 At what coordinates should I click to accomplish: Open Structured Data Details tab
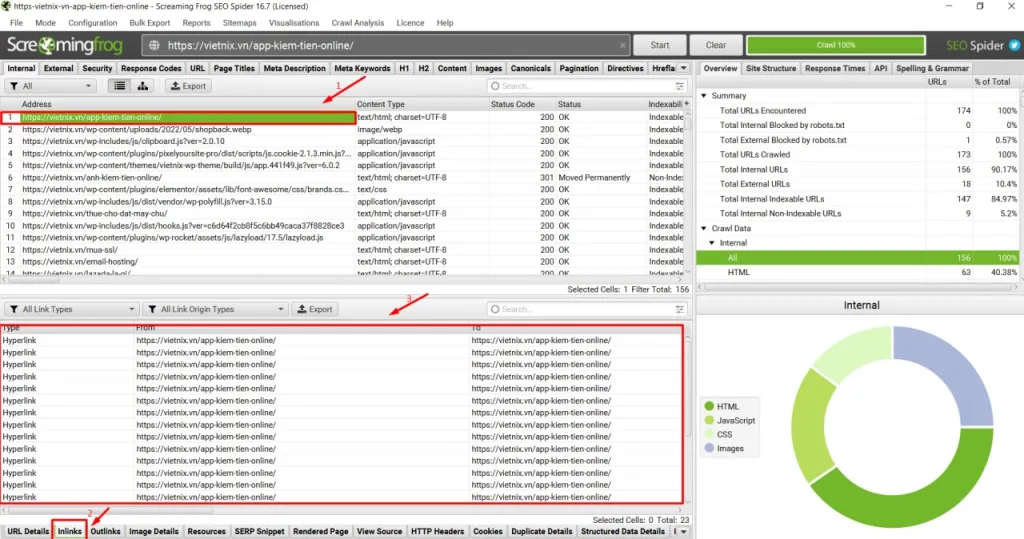(x=623, y=531)
